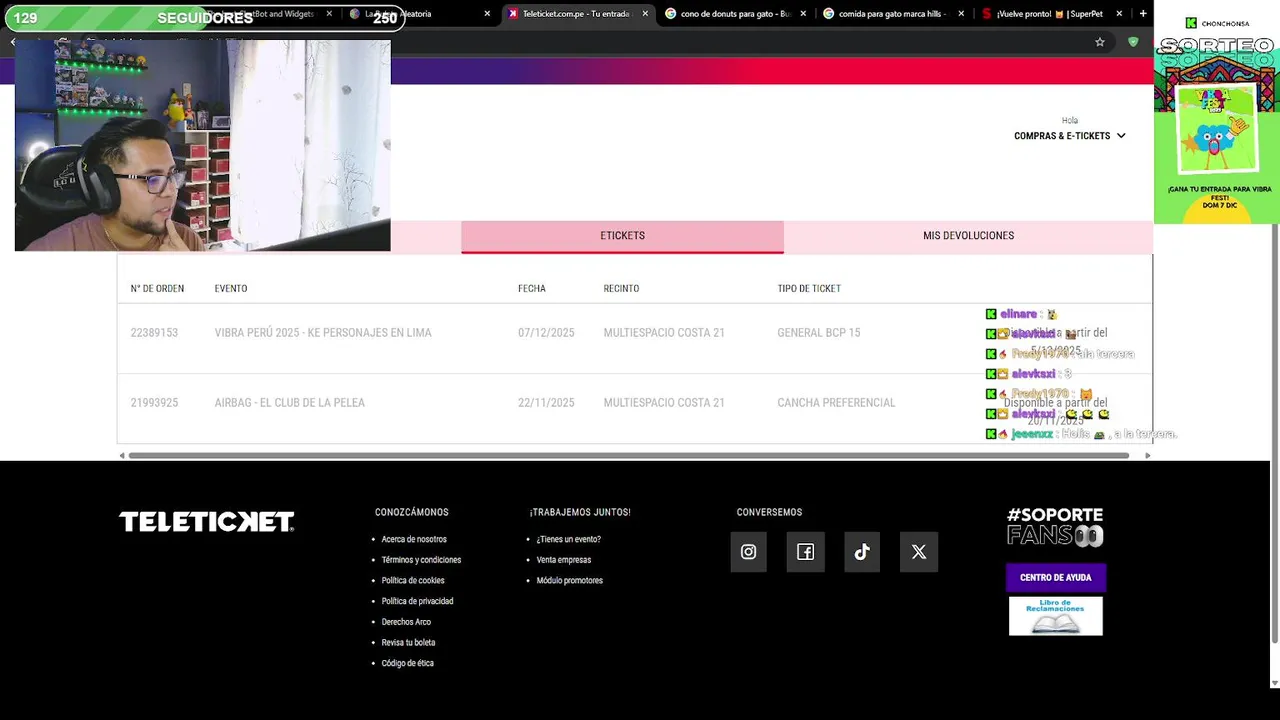1280x720 pixels.
Task: Bookmark this page with the star icon
Action: click(x=1100, y=42)
